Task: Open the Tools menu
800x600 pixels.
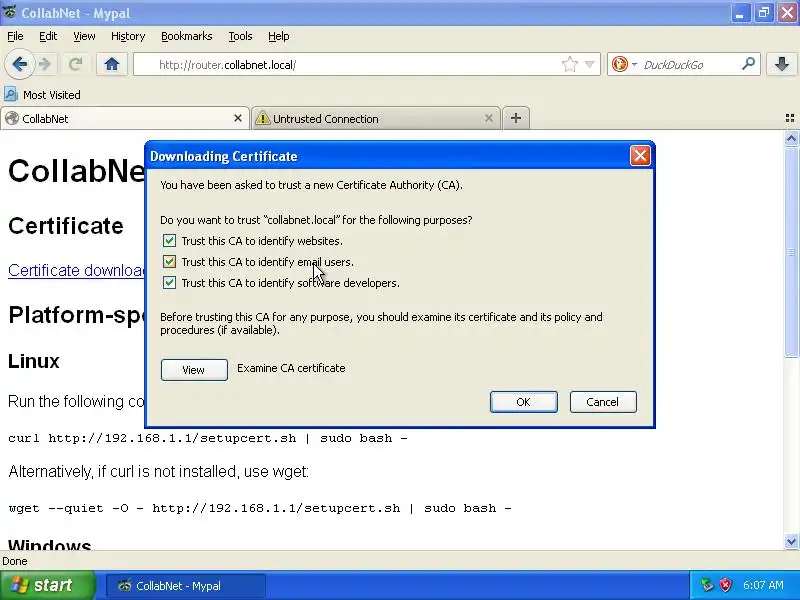Action: (x=240, y=36)
